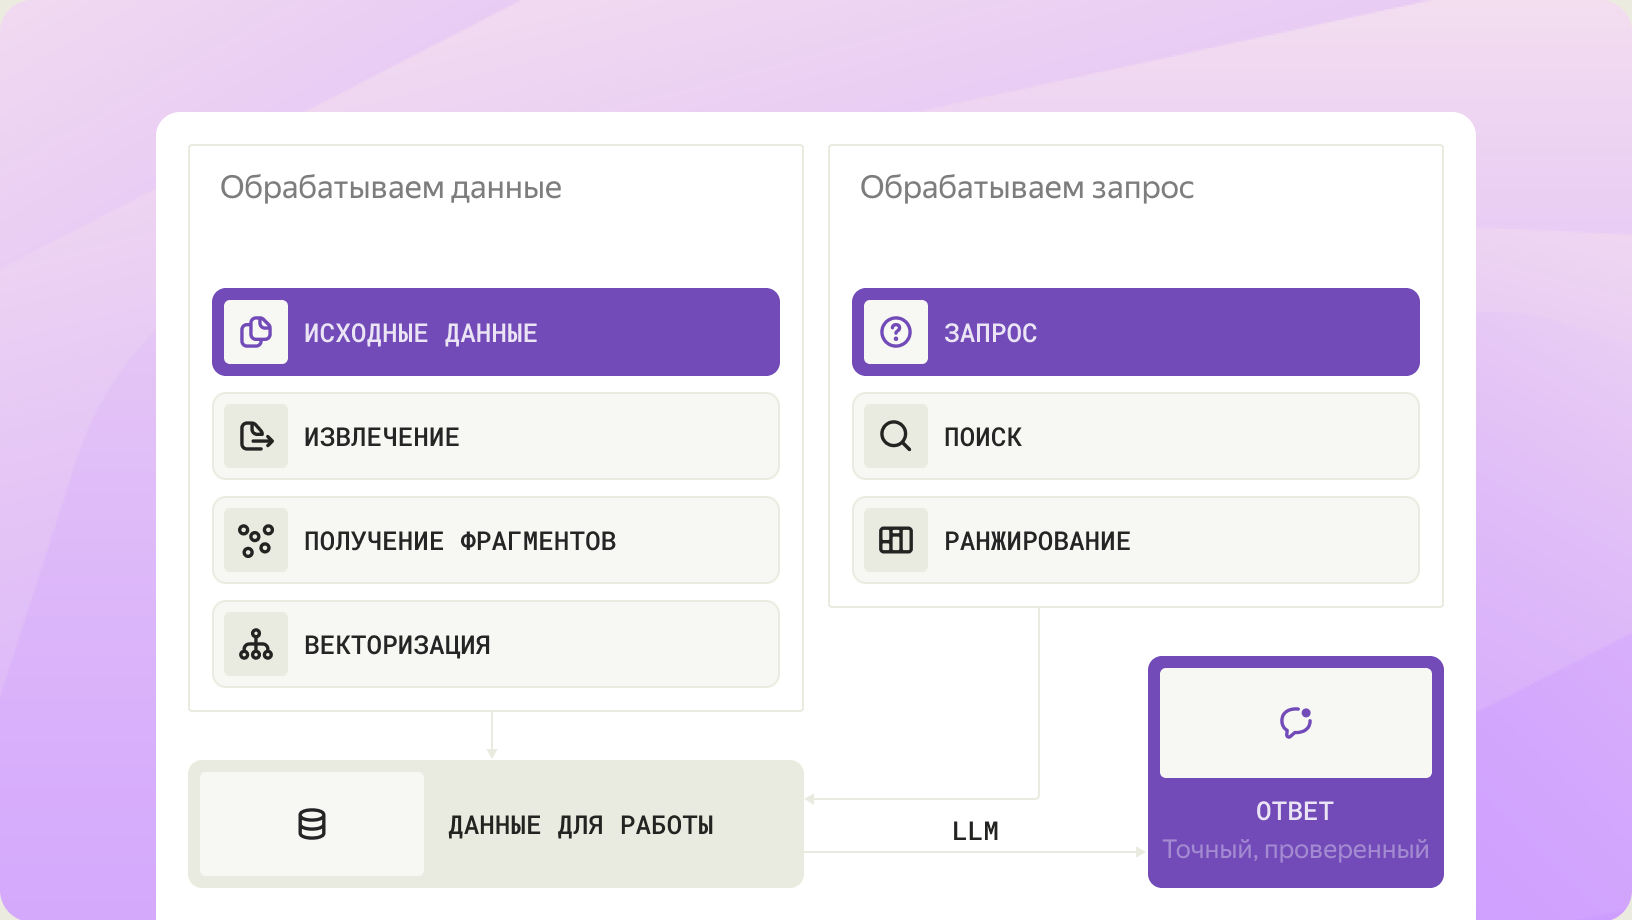The width and height of the screenshot is (1632, 920).
Task: Select the hierarchy icon next to ВЕКТОРИЗАЦИЯ
Action: tap(256, 644)
